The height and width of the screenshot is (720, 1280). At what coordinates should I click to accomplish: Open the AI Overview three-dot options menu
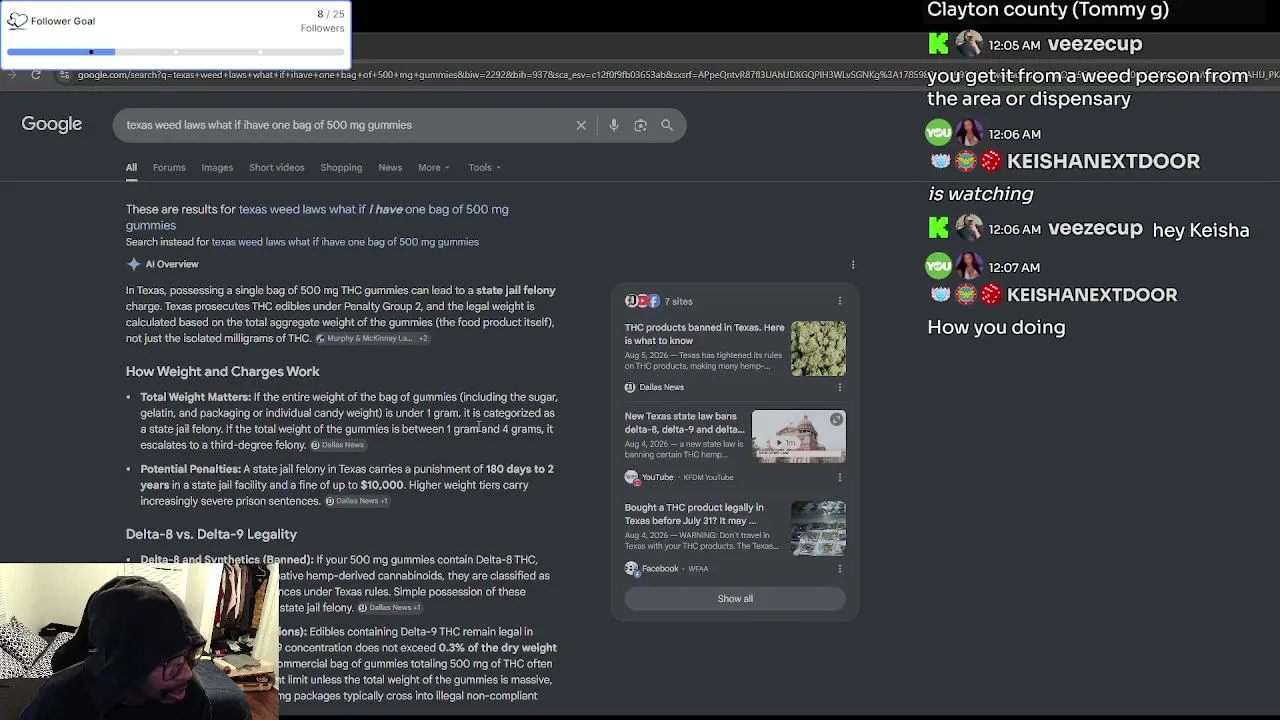(x=853, y=265)
